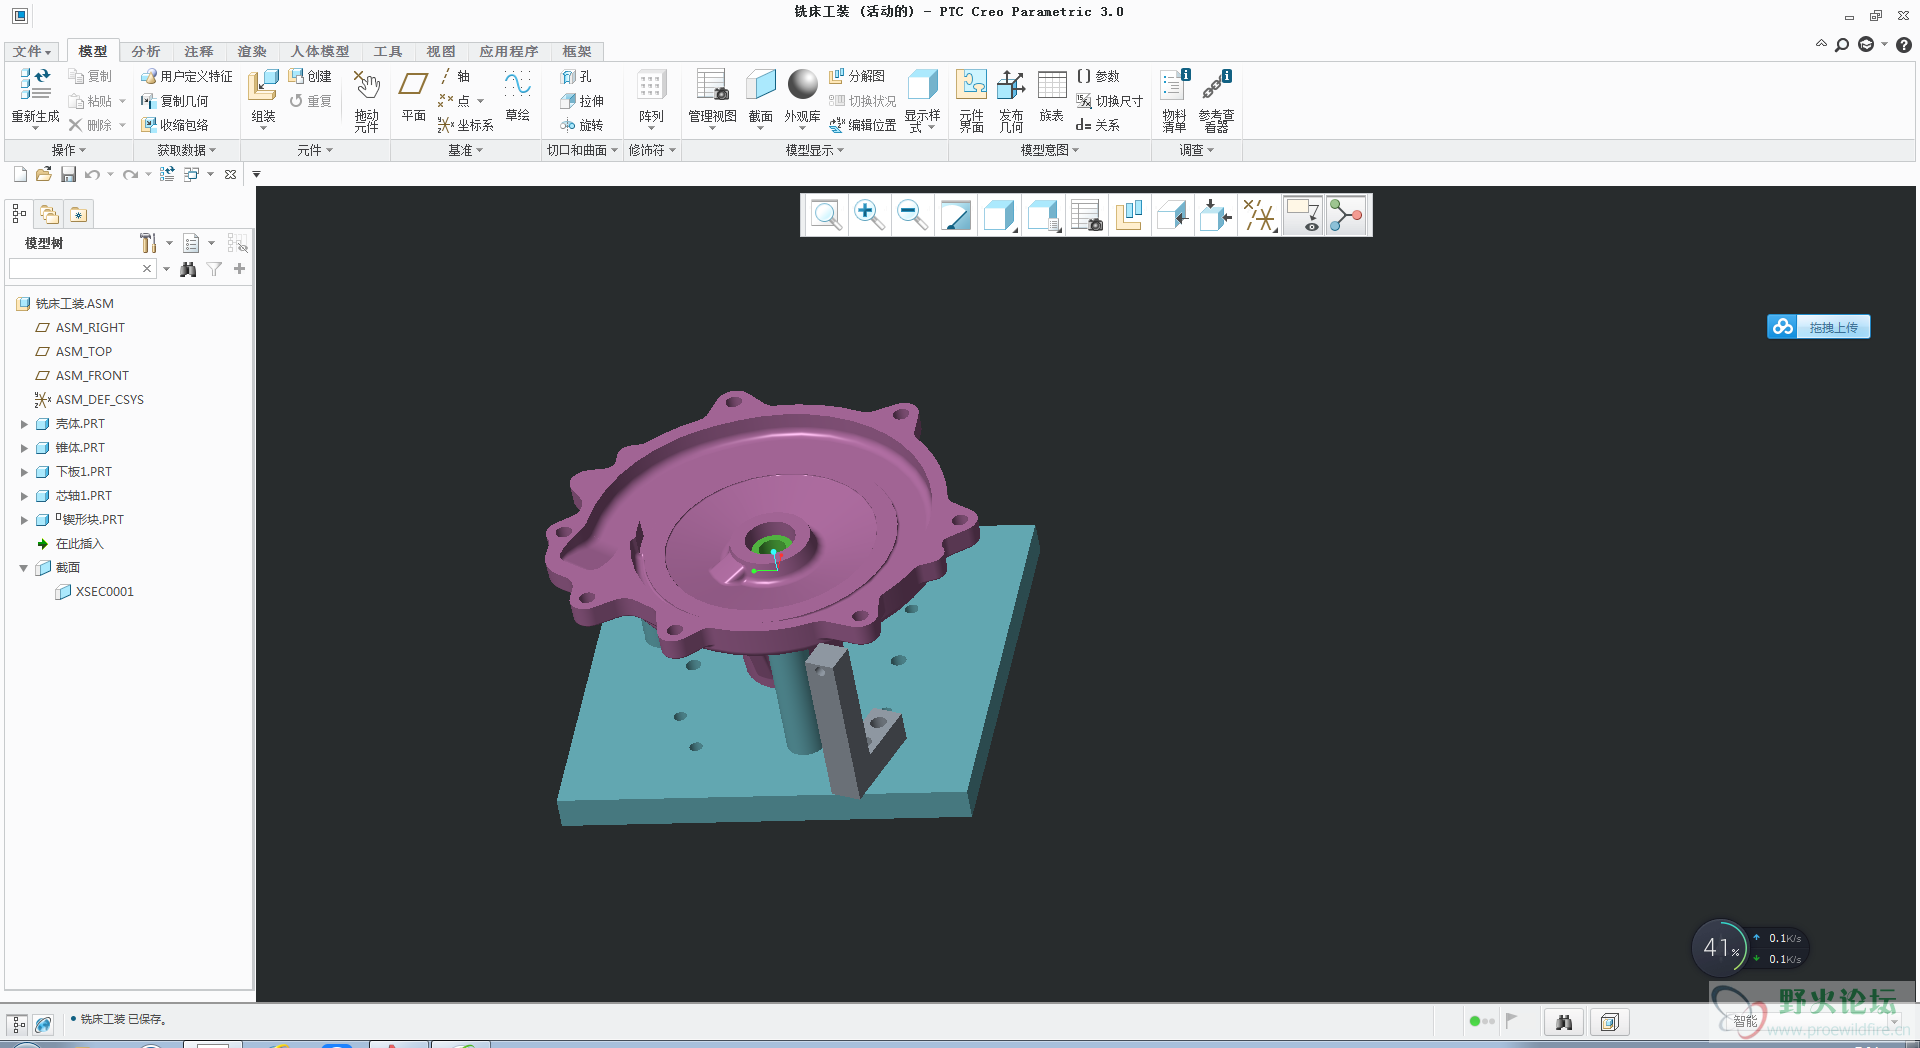The width and height of the screenshot is (1920, 1048).
Task: Open the 文件 (File) menu
Action: click(32, 51)
